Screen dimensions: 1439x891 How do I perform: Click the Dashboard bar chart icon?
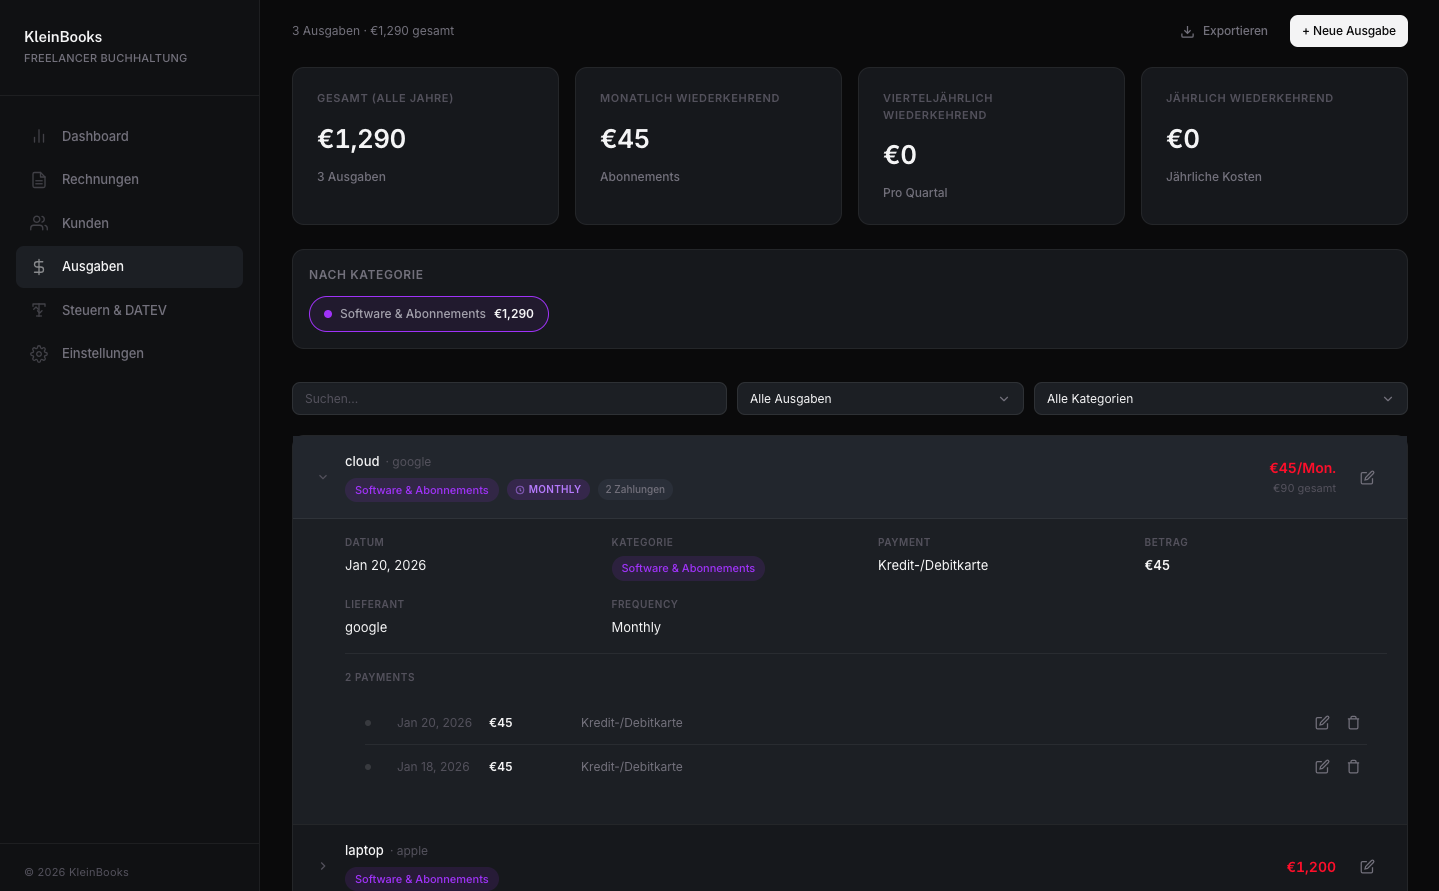click(39, 137)
